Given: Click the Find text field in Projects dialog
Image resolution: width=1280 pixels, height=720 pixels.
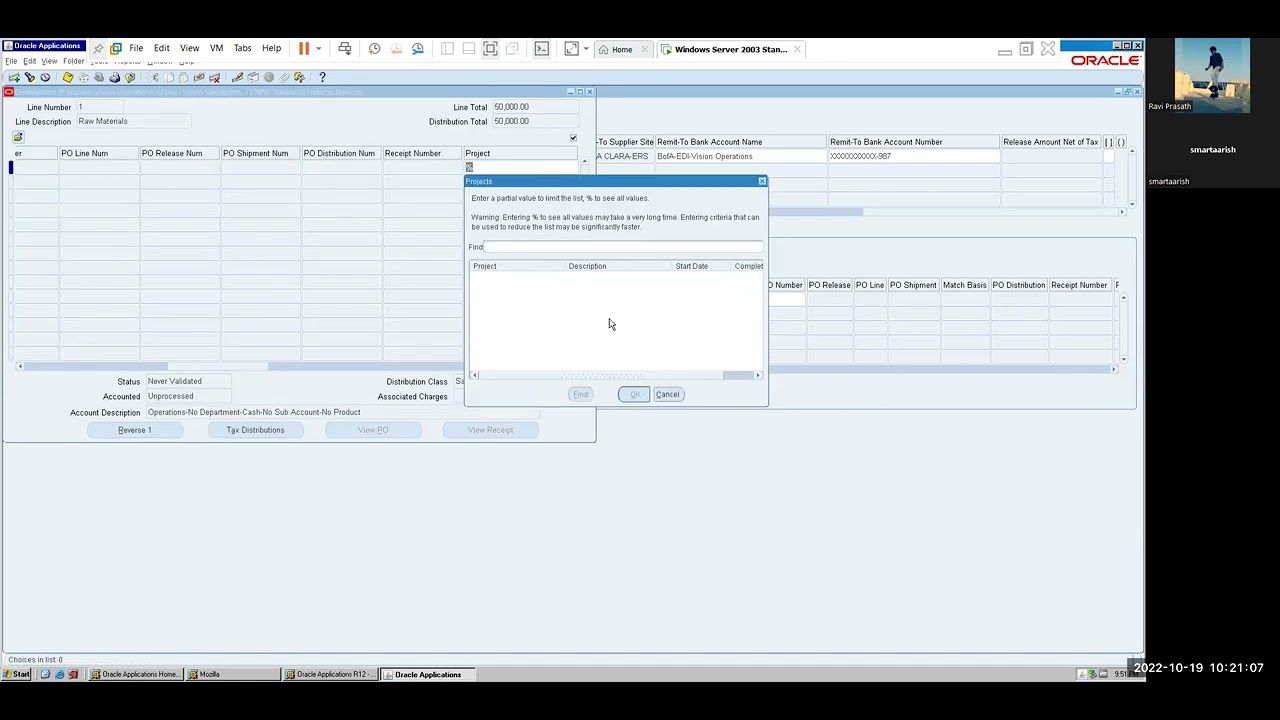Looking at the screenshot, I should (x=624, y=247).
